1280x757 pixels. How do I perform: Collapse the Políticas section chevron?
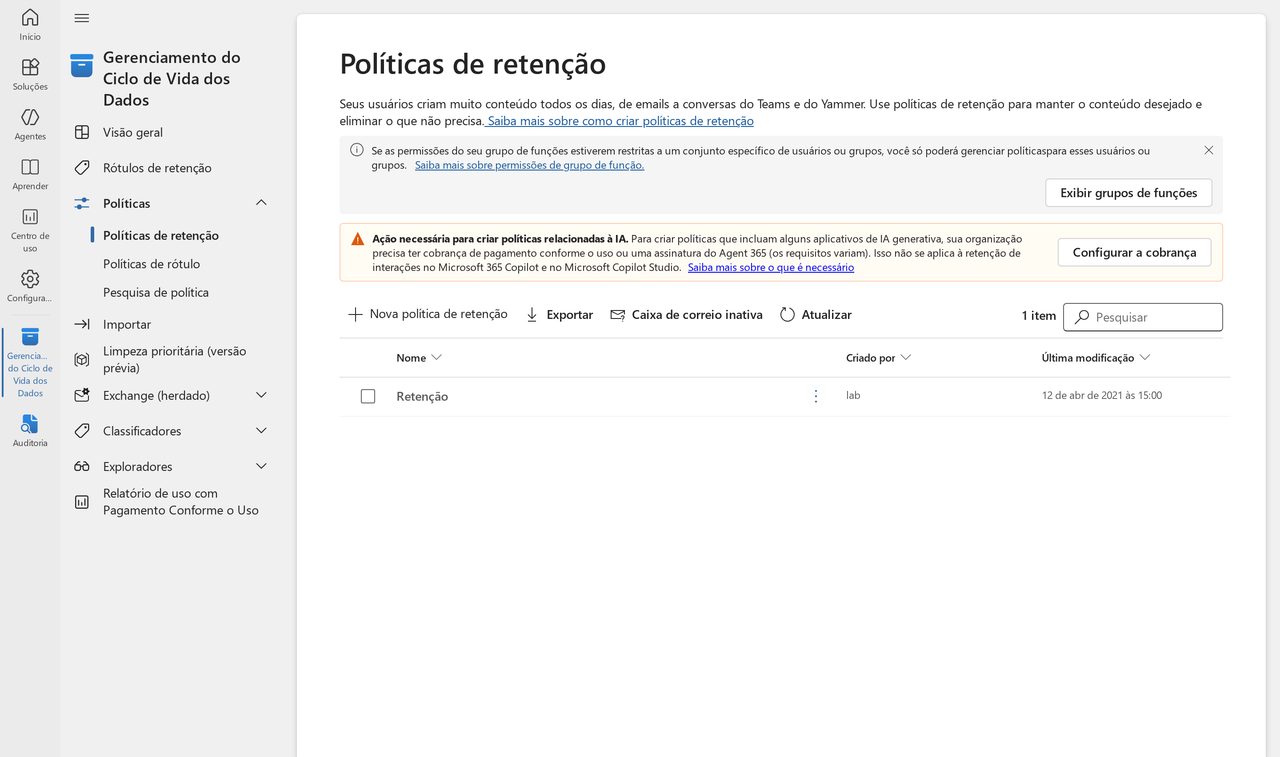pos(261,203)
